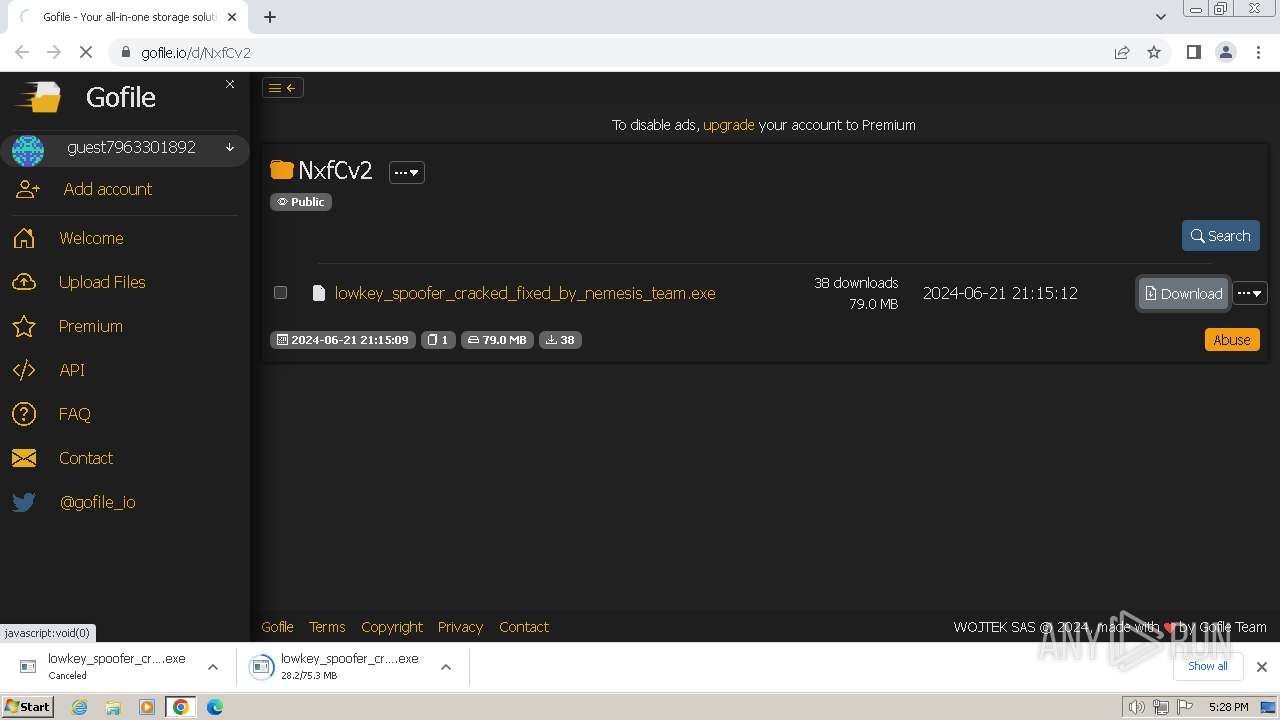This screenshot has width=1280, height=720.
Task: Click the Search button
Action: pyautogui.click(x=1220, y=236)
